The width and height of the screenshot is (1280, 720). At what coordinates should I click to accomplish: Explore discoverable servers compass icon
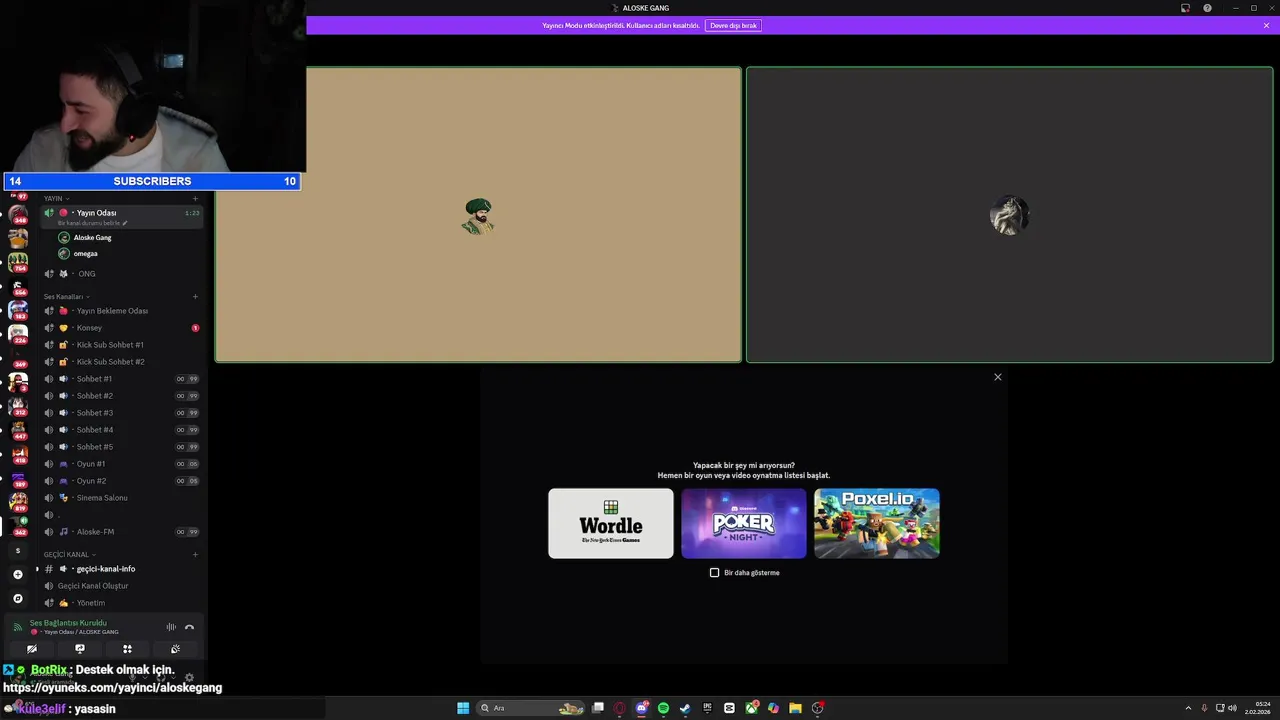click(x=17, y=598)
